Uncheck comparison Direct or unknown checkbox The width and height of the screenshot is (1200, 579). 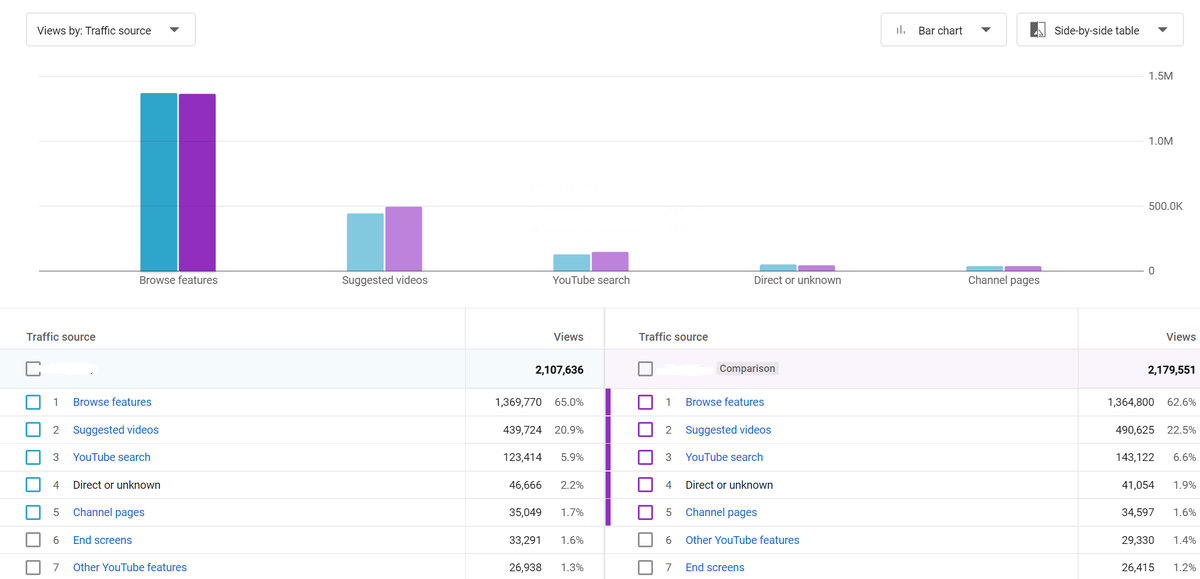tap(645, 485)
